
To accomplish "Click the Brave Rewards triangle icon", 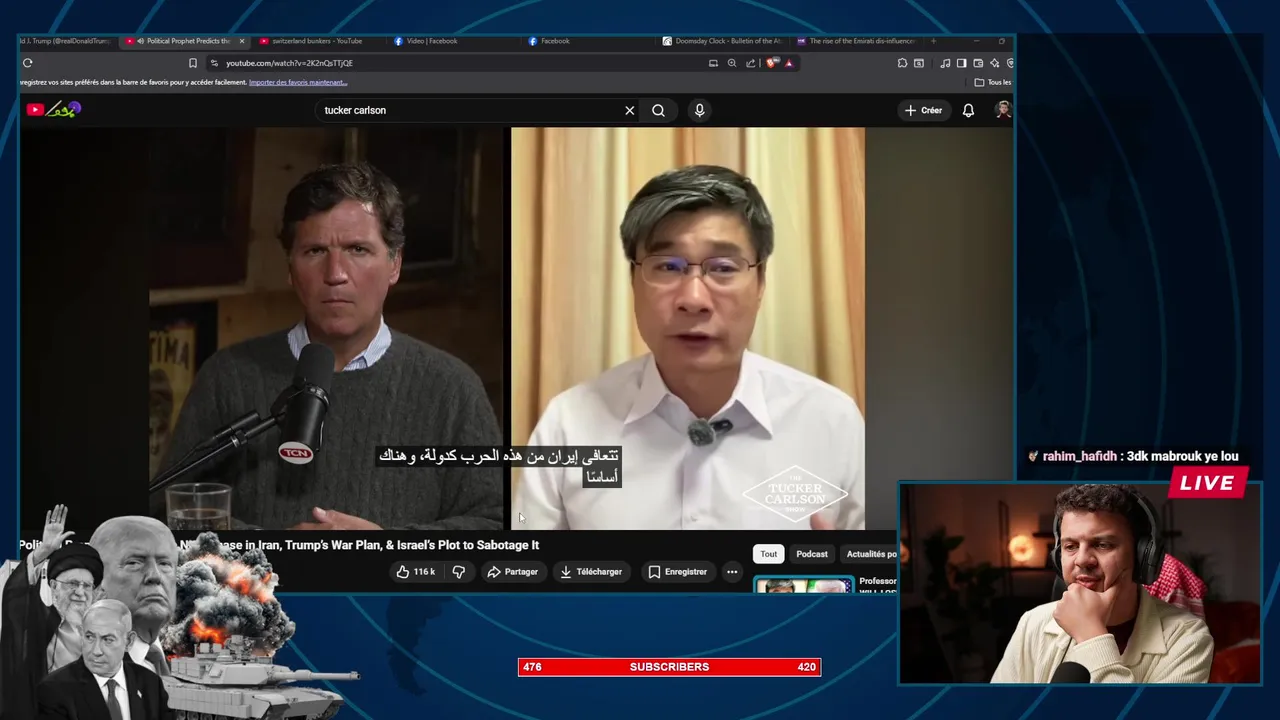I will (788, 63).
